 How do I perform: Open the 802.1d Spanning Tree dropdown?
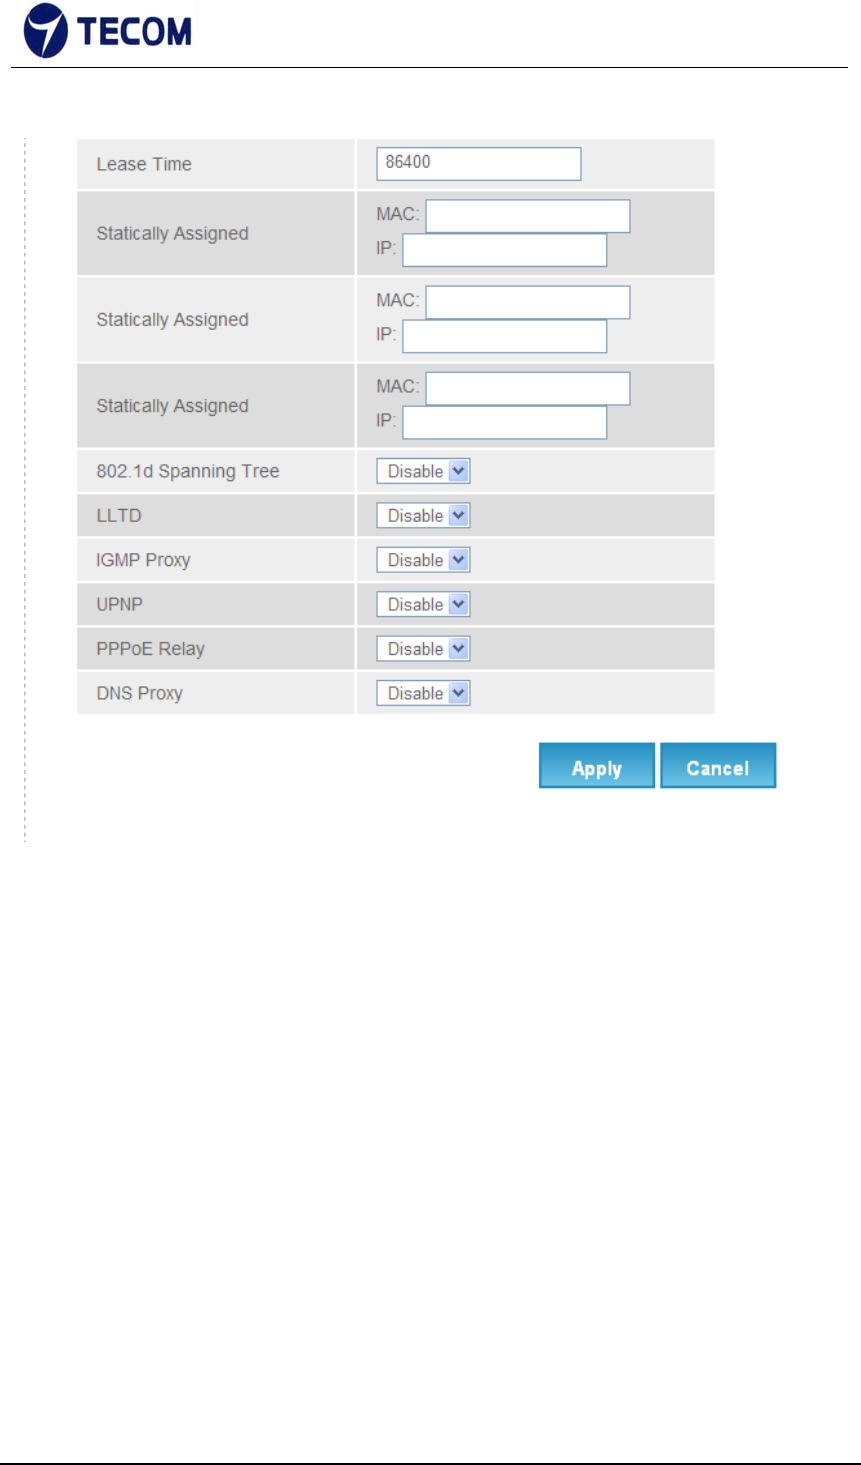tap(423, 471)
